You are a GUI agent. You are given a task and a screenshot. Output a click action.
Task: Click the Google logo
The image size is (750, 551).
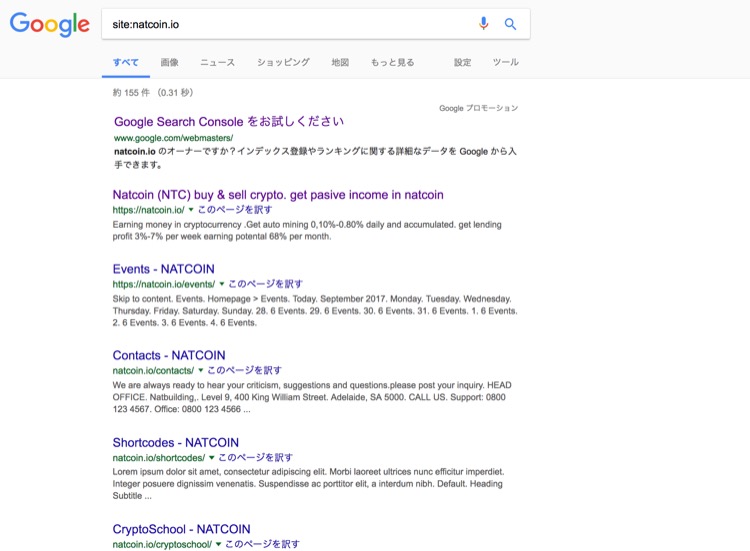(50, 24)
